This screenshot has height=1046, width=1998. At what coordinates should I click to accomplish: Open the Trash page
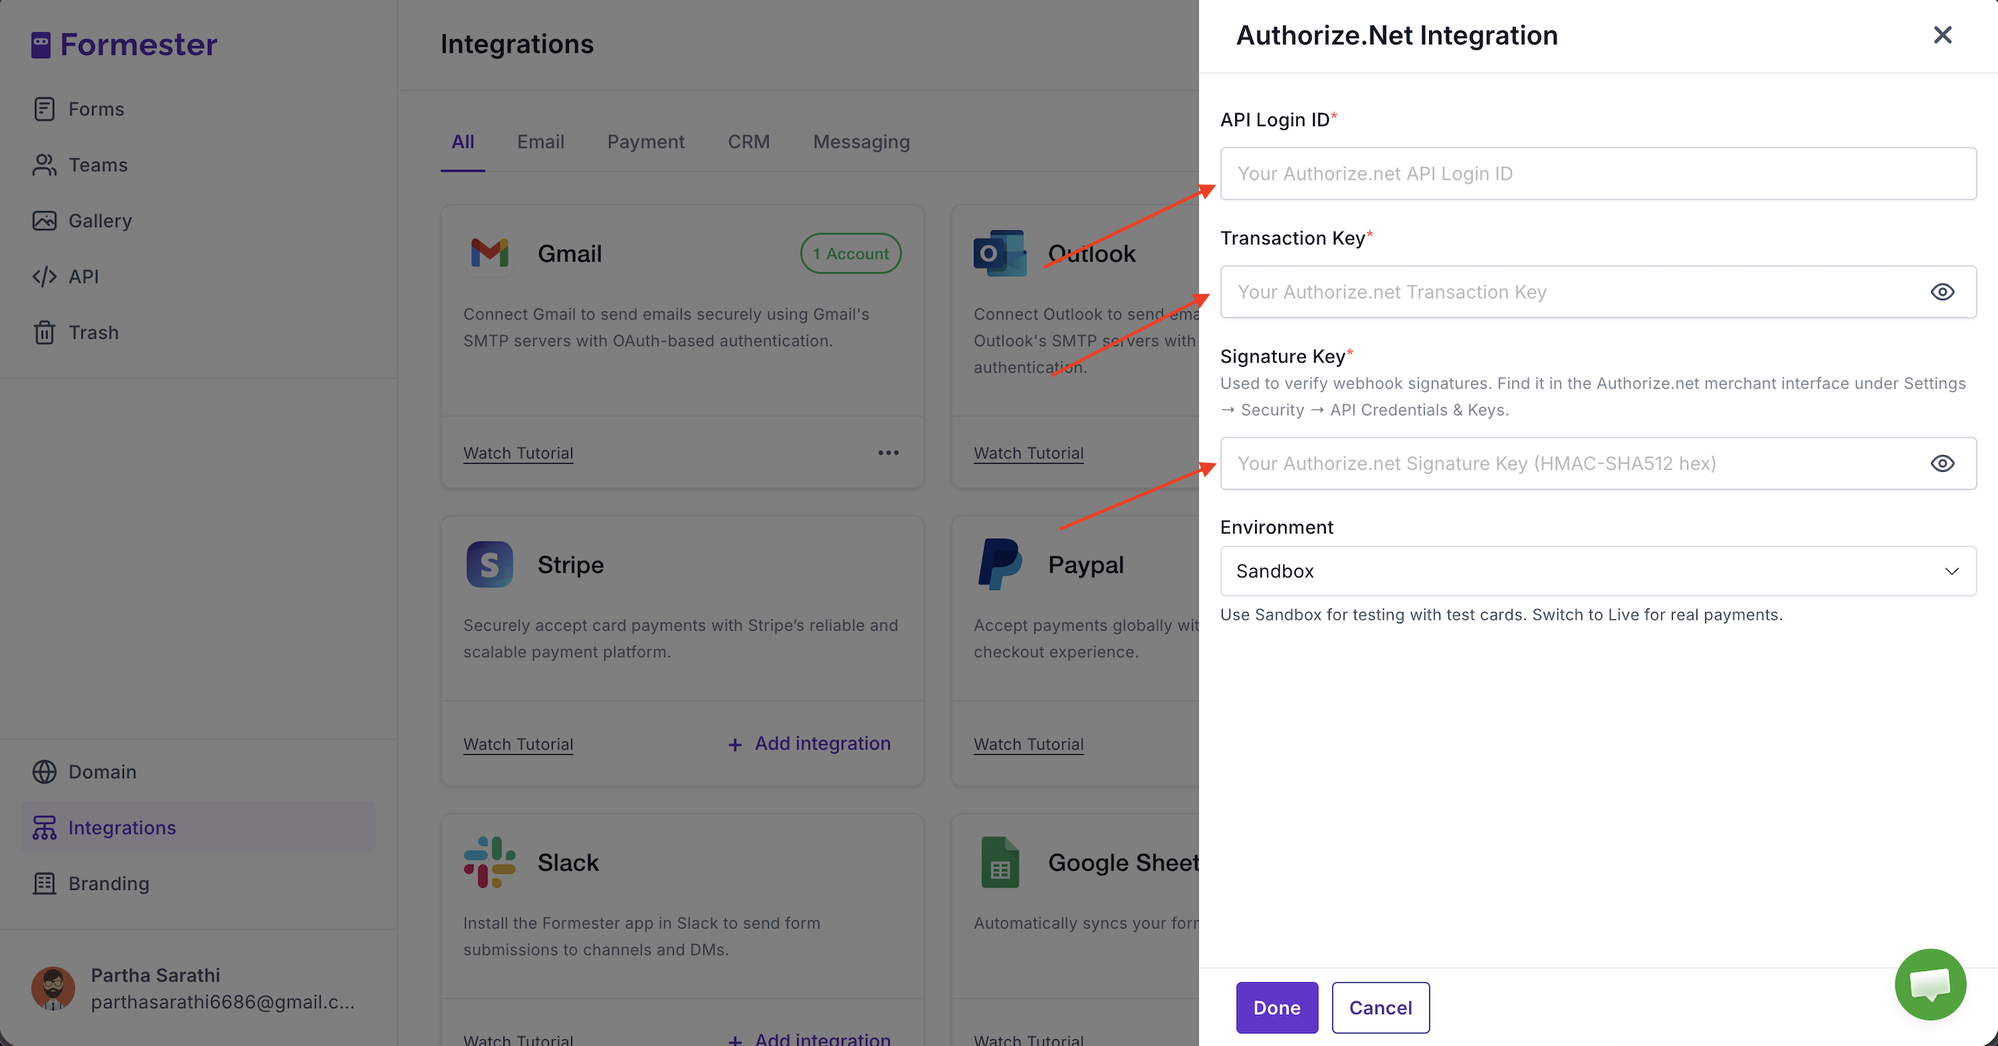(x=93, y=333)
